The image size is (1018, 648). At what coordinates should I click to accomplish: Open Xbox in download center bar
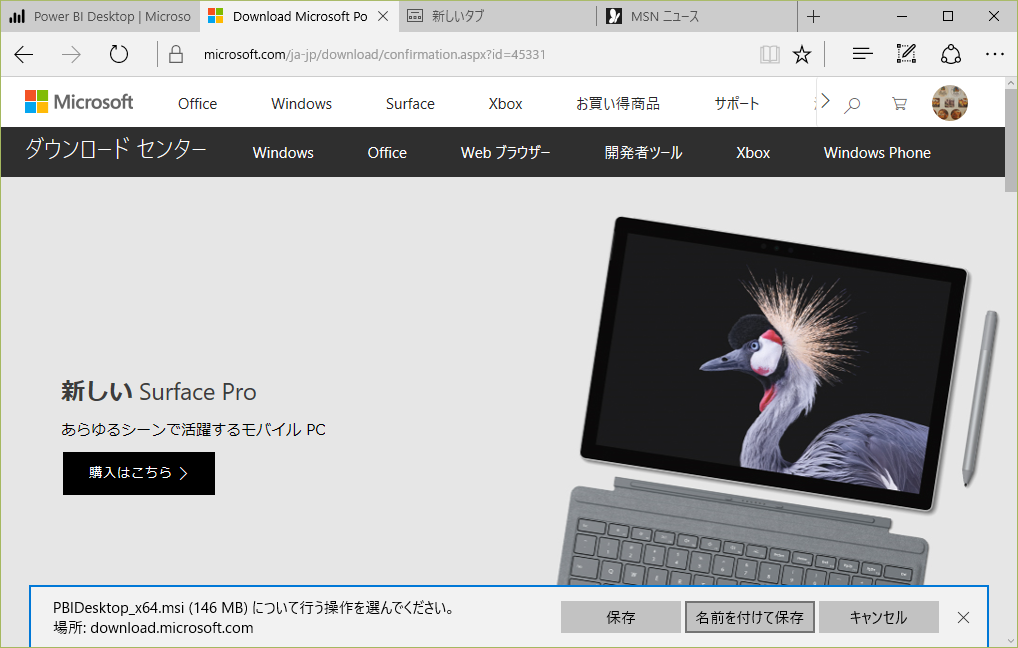753,153
